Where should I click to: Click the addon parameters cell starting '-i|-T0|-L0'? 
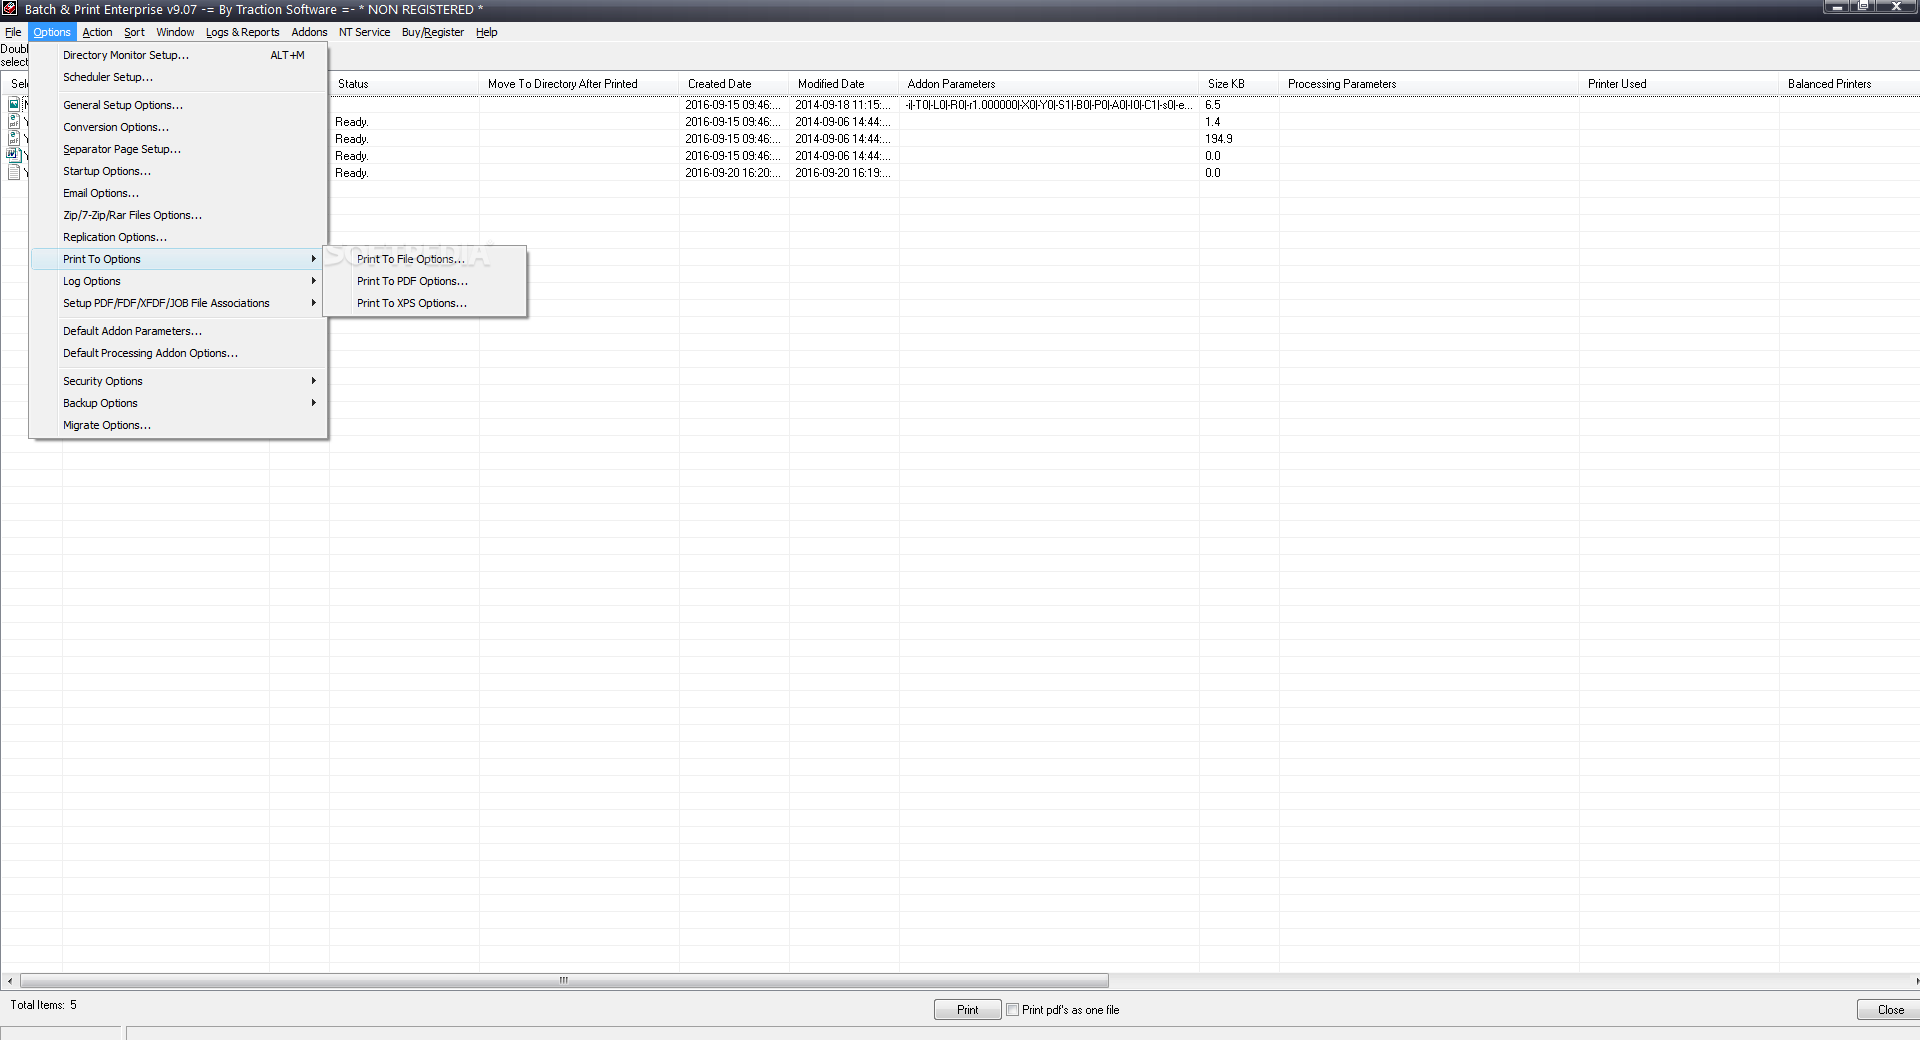coord(1049,104)
